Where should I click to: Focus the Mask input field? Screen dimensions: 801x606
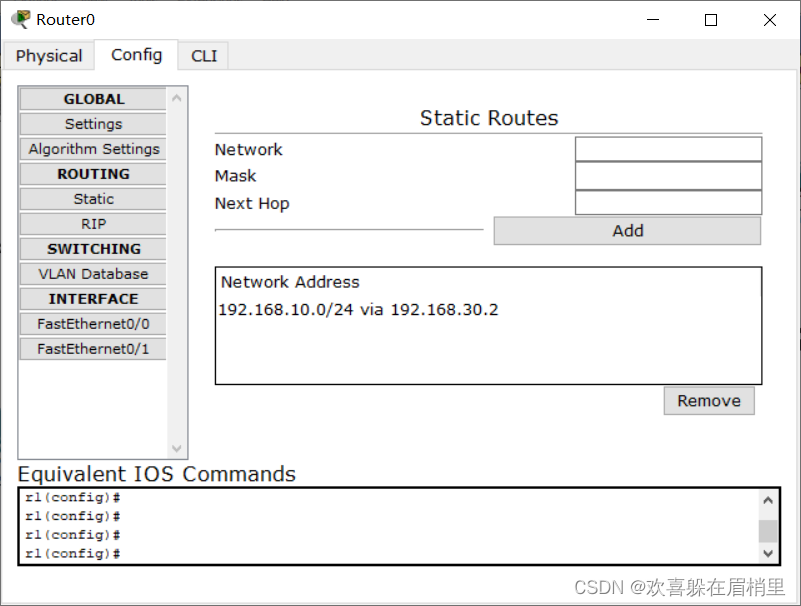(x=668, y=176)
